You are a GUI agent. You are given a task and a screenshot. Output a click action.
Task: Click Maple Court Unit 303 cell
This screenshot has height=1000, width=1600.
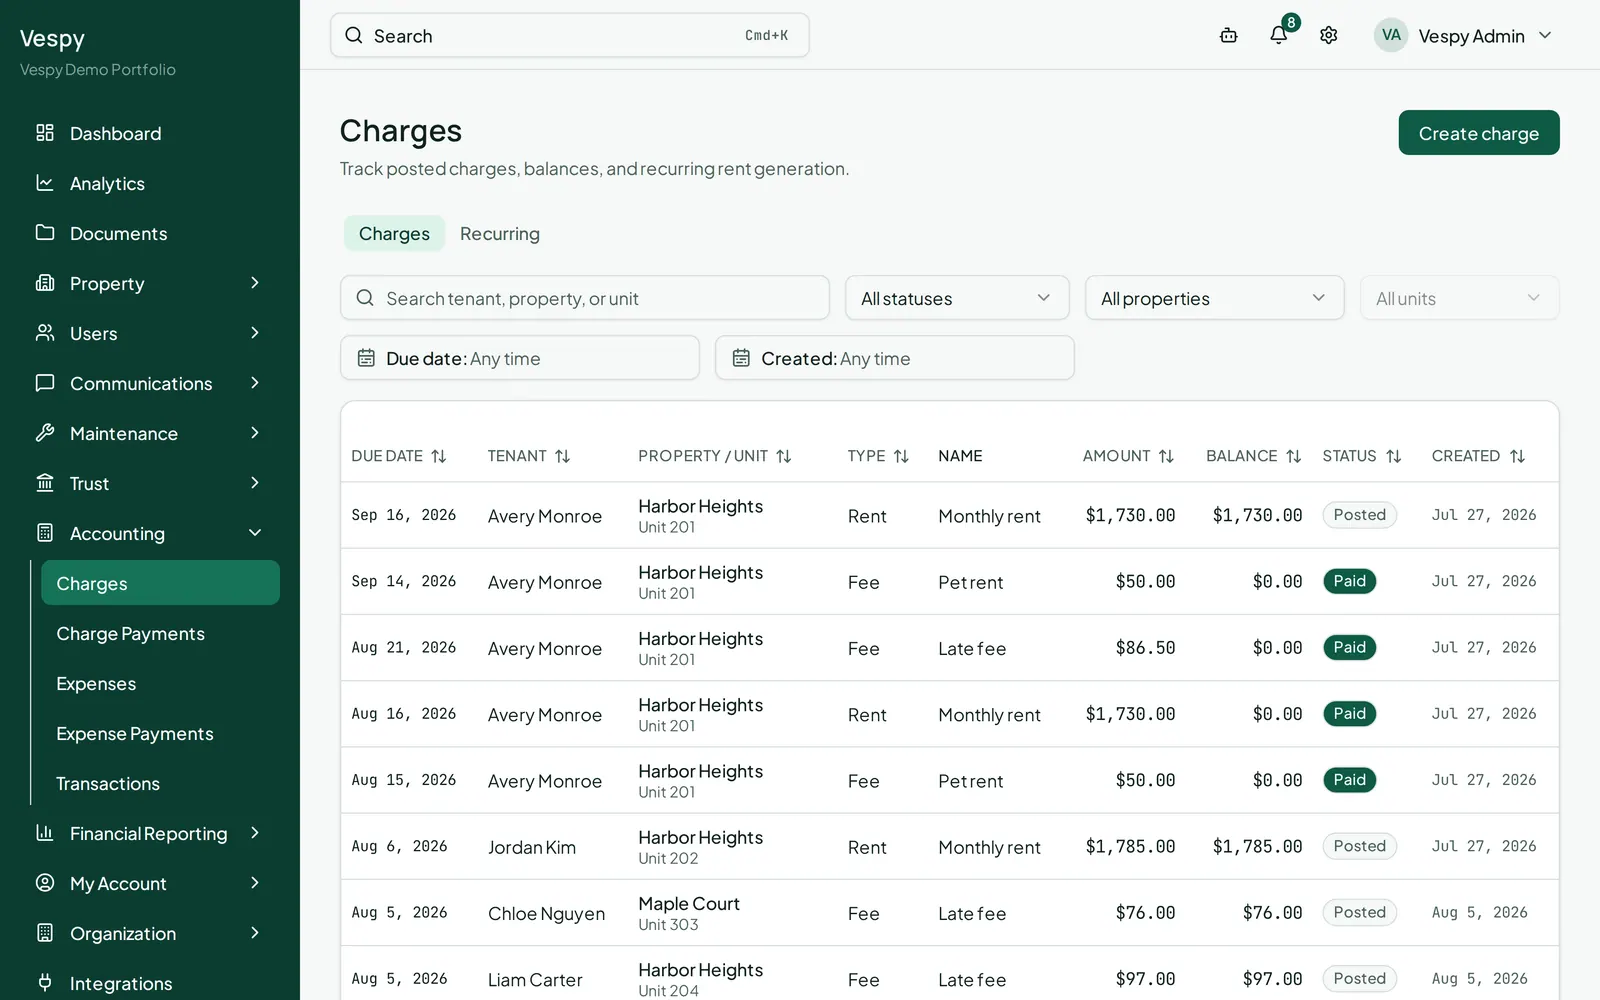689,913
